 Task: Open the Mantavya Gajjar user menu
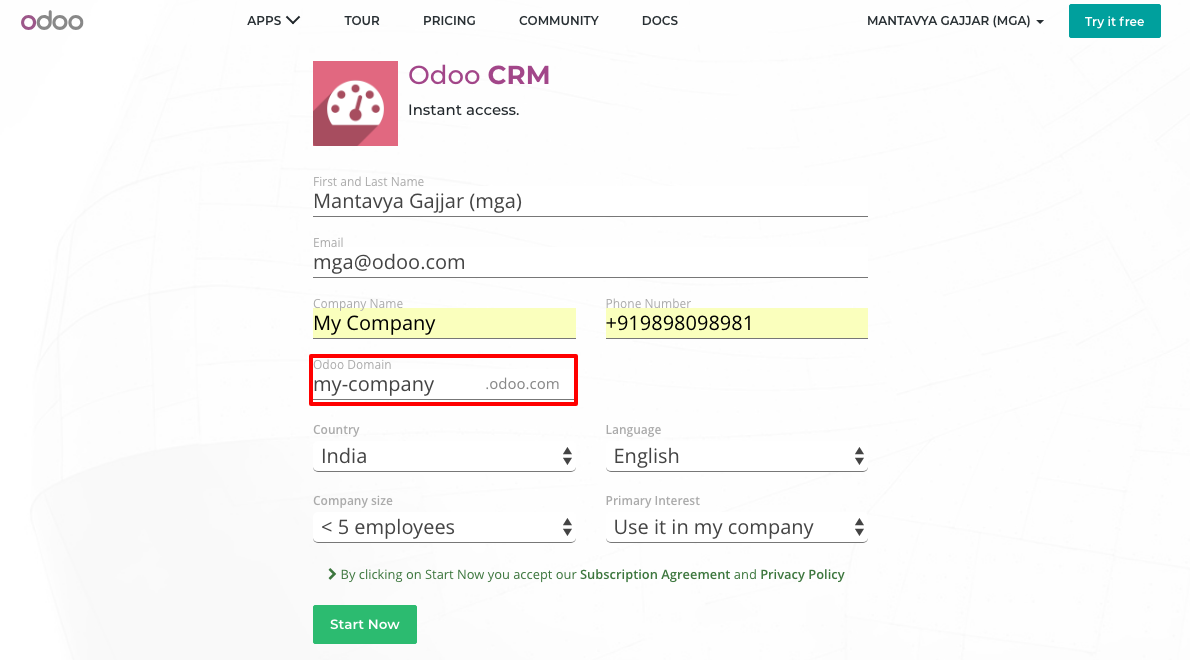[x=955, y=21]
